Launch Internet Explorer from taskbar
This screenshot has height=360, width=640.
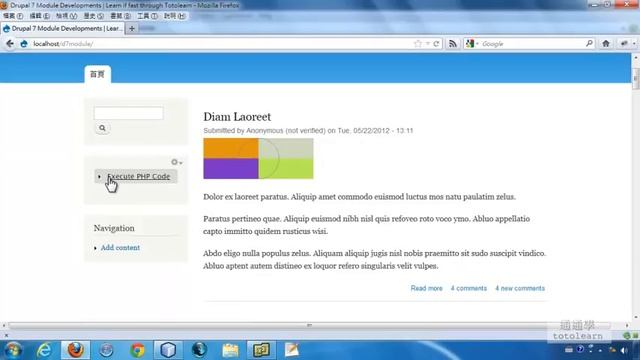click(x=44, y=350)
